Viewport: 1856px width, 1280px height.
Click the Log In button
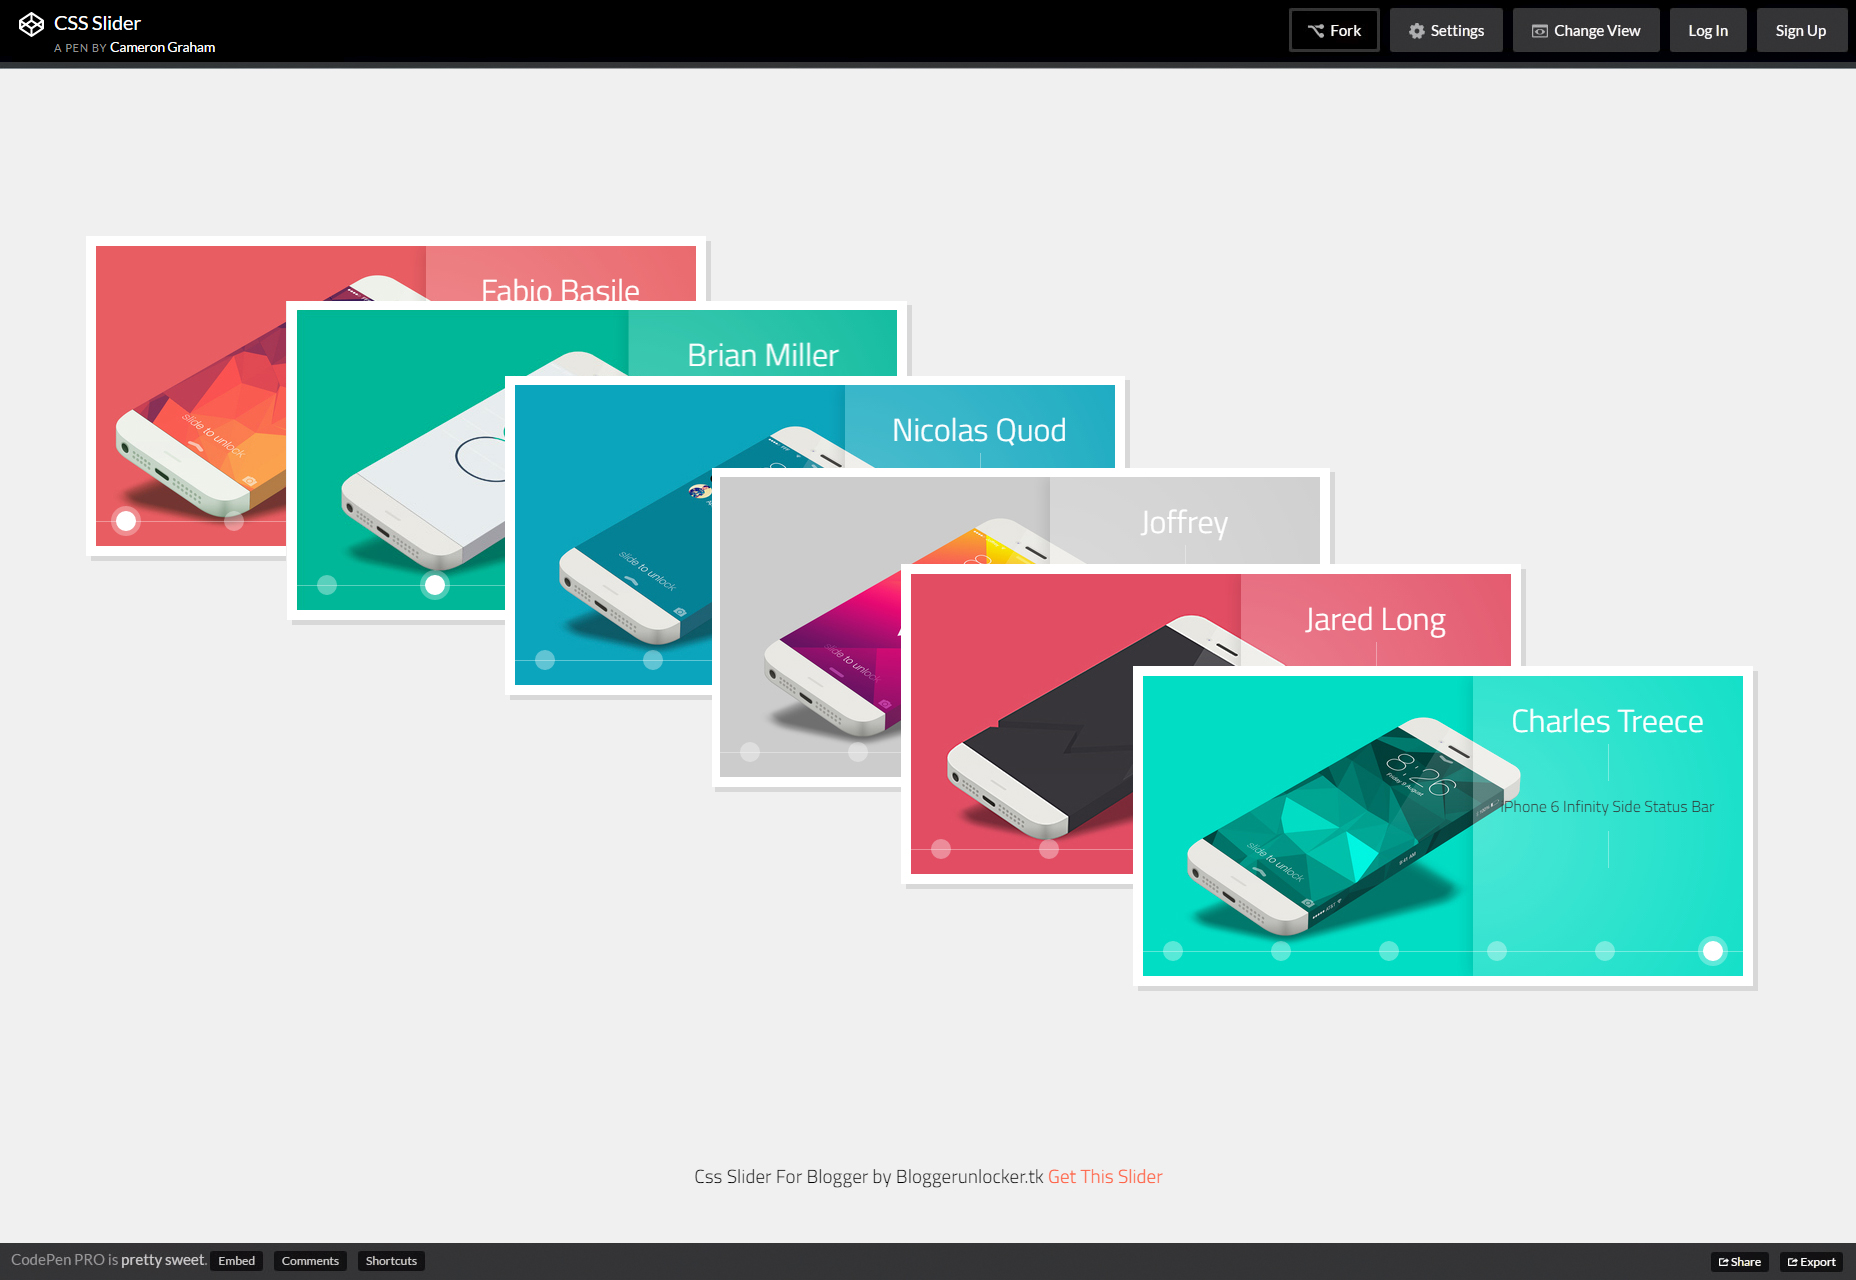pos(1708,31)
